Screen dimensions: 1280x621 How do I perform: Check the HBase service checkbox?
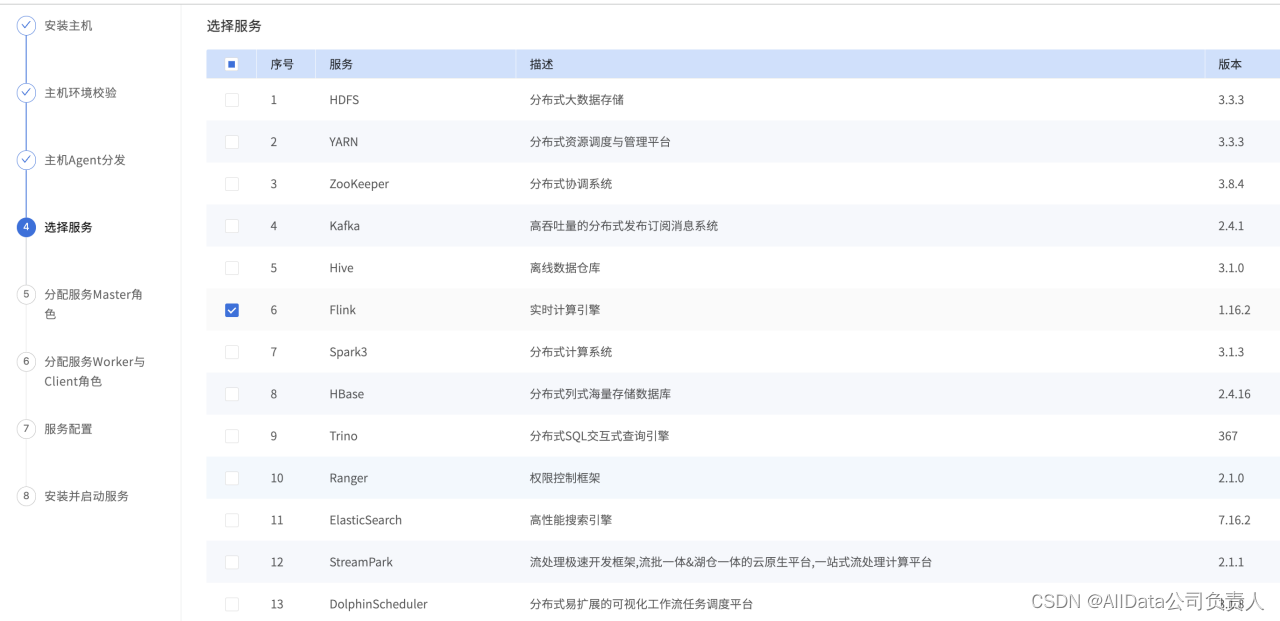click(232, 394)
